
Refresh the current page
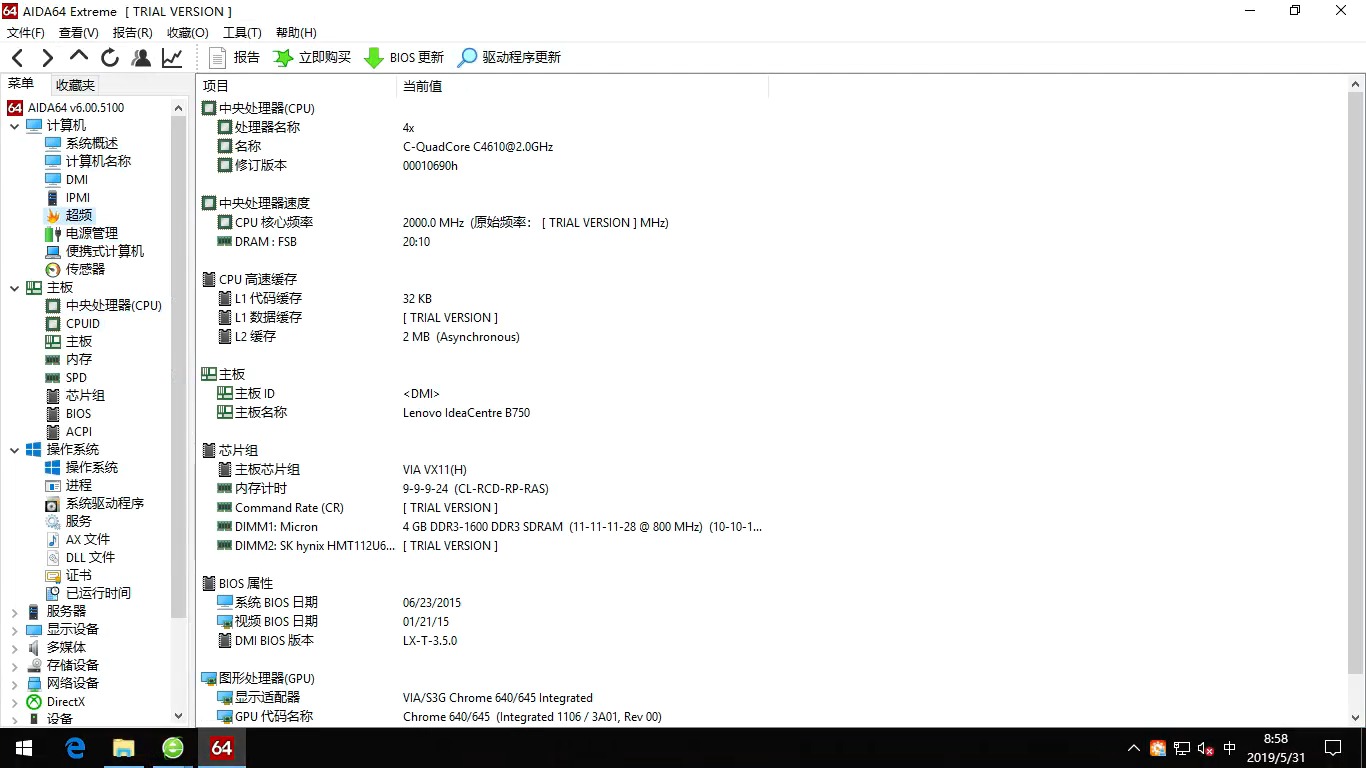(x=110, y=58)
